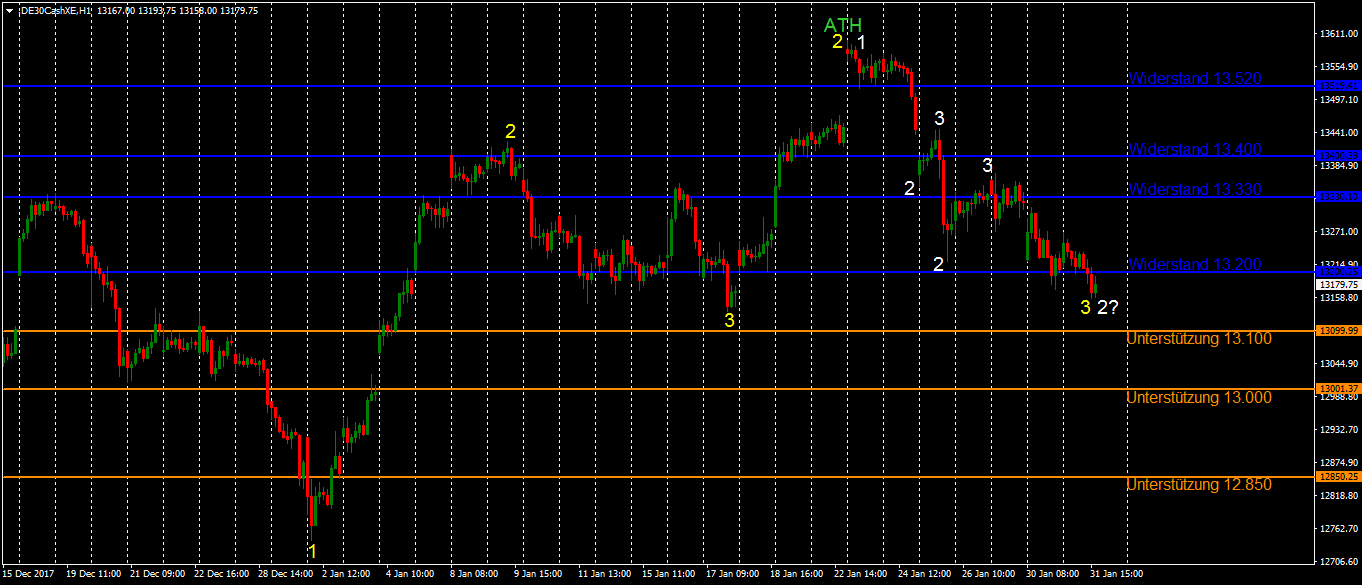The height and width of the screenshot is (585, 1362).
Task: Click the 13271.00 price axis value
Action: tap(1338, 232)
